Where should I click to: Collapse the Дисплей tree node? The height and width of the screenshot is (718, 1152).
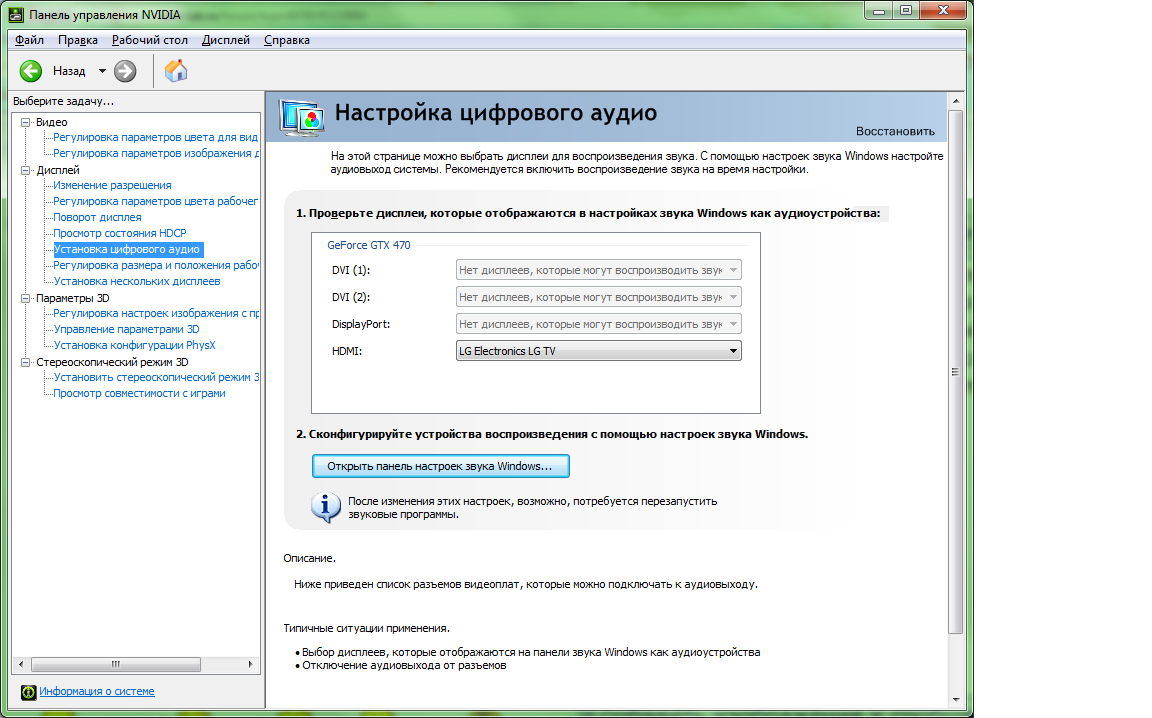[26, 170]
